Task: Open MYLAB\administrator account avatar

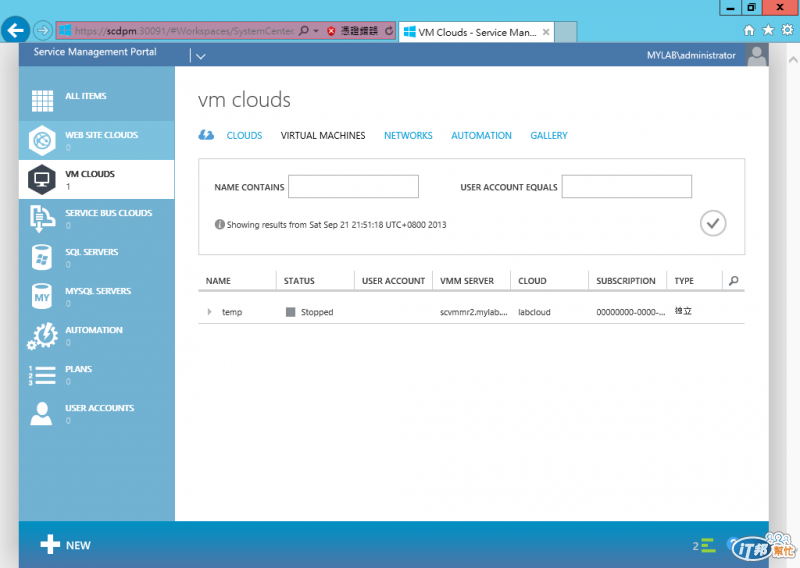Action: [757, 55]
